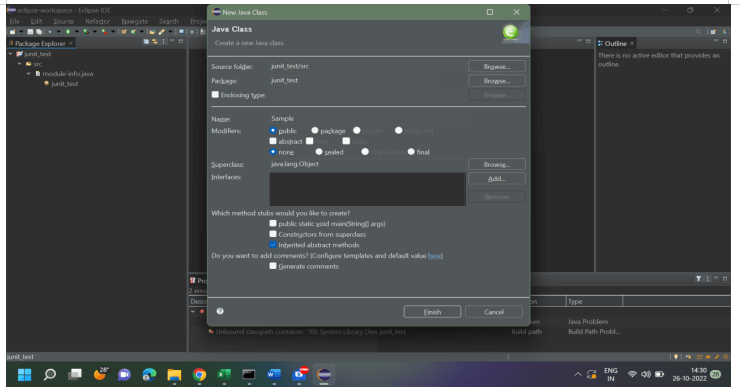
Task: Tick the abstract modifier checkbox
Action: click(x=273, y=141)
